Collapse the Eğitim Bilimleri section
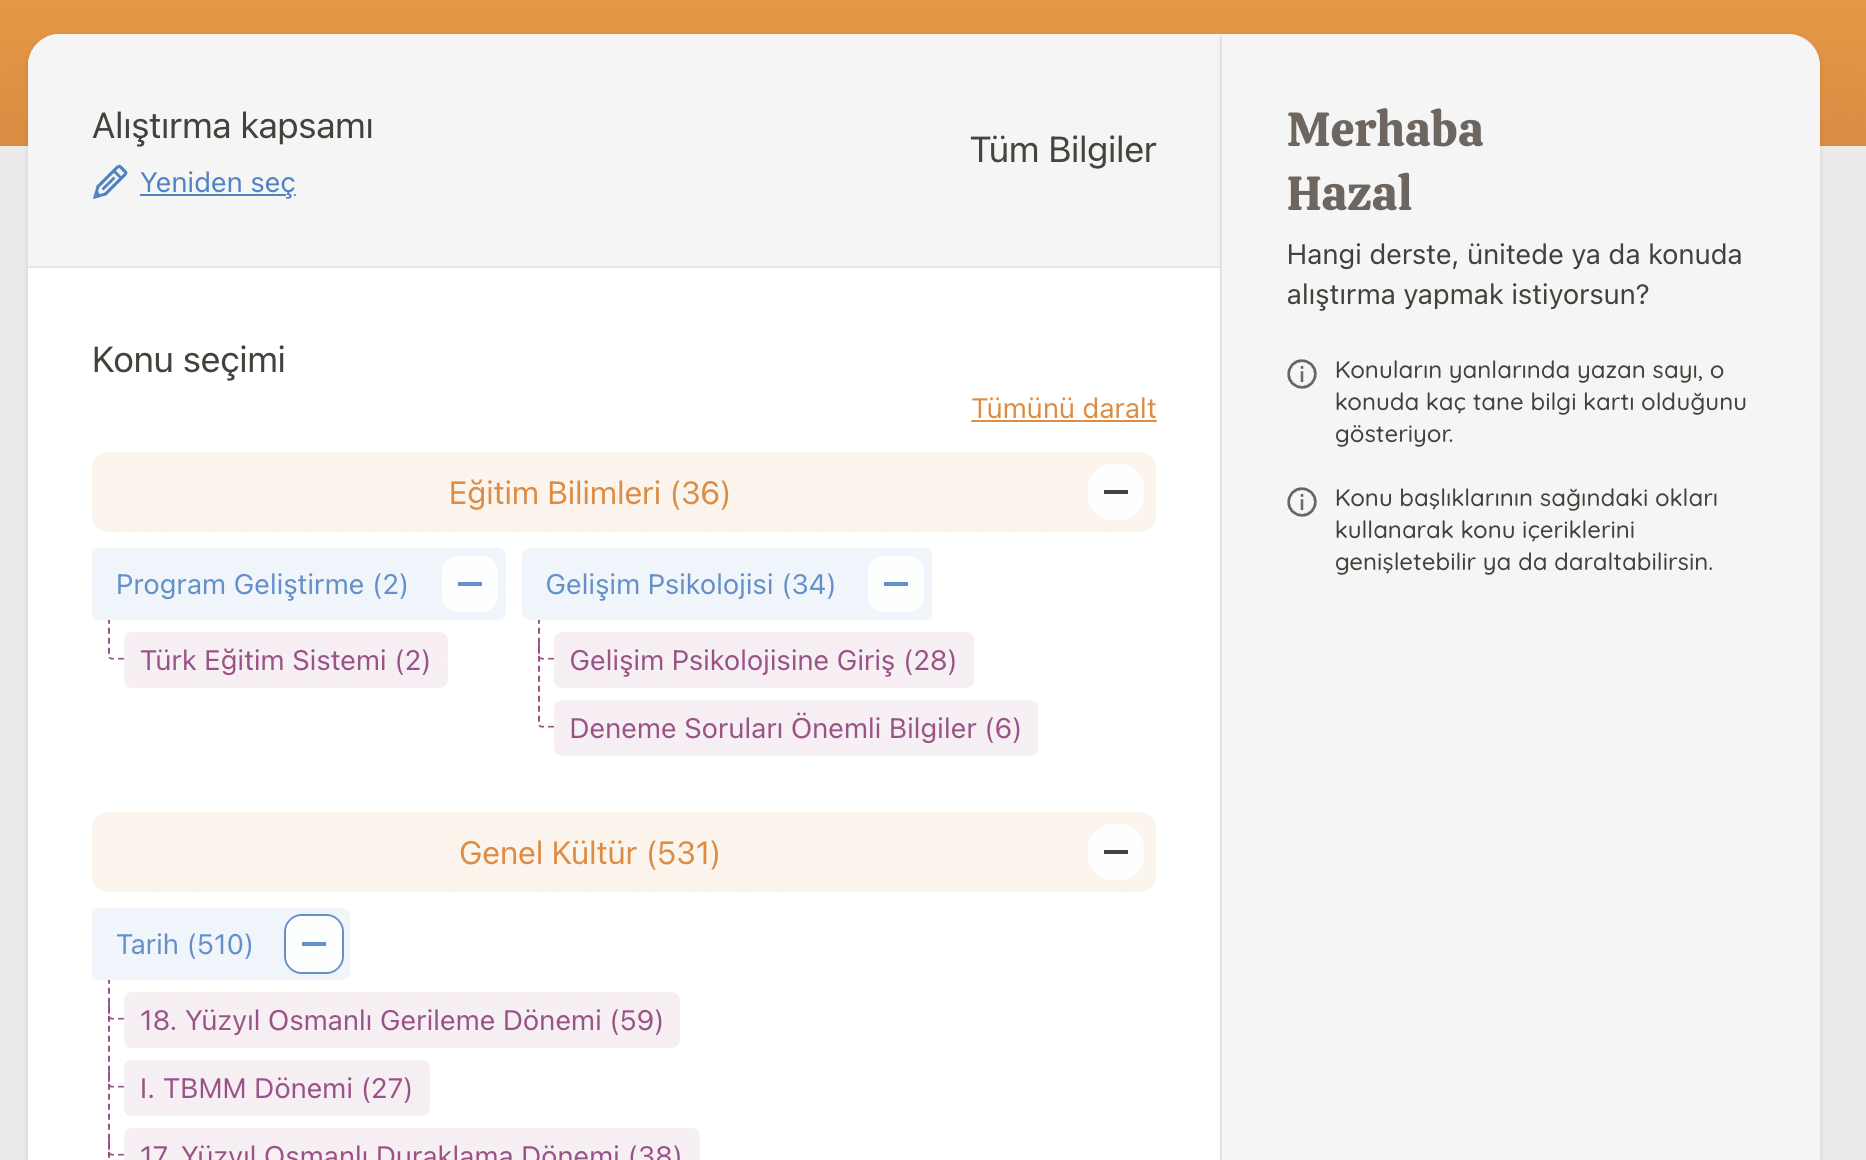 click(x=1115, y=492)
